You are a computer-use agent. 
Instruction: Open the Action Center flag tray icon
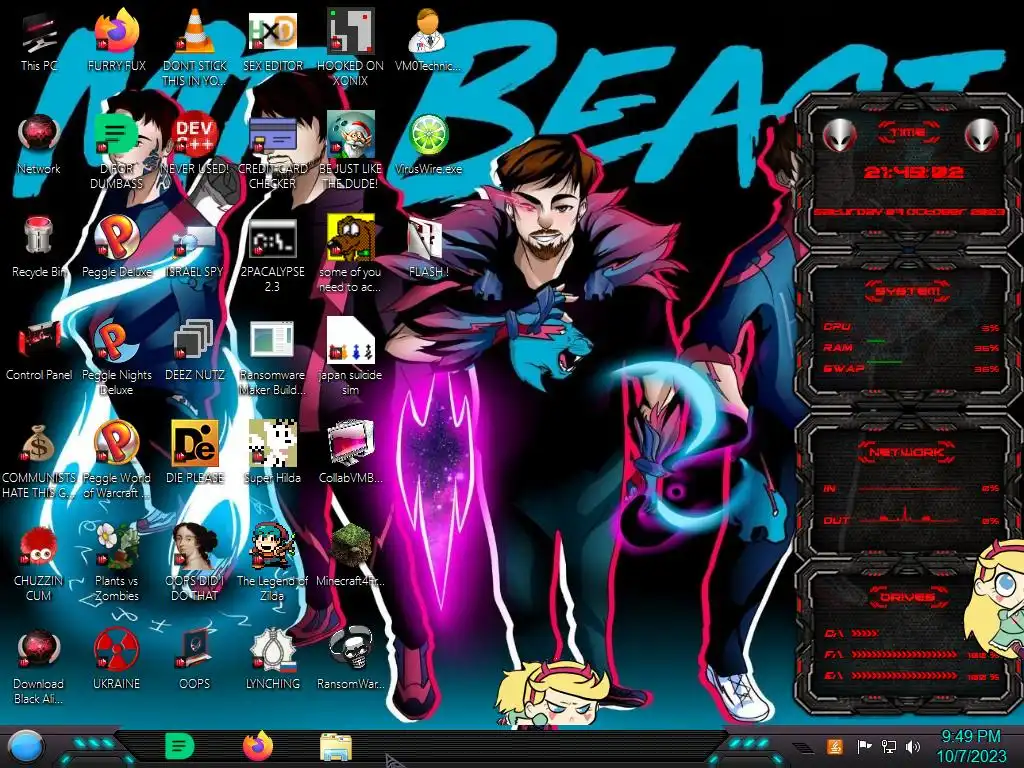tap(864, 746)
